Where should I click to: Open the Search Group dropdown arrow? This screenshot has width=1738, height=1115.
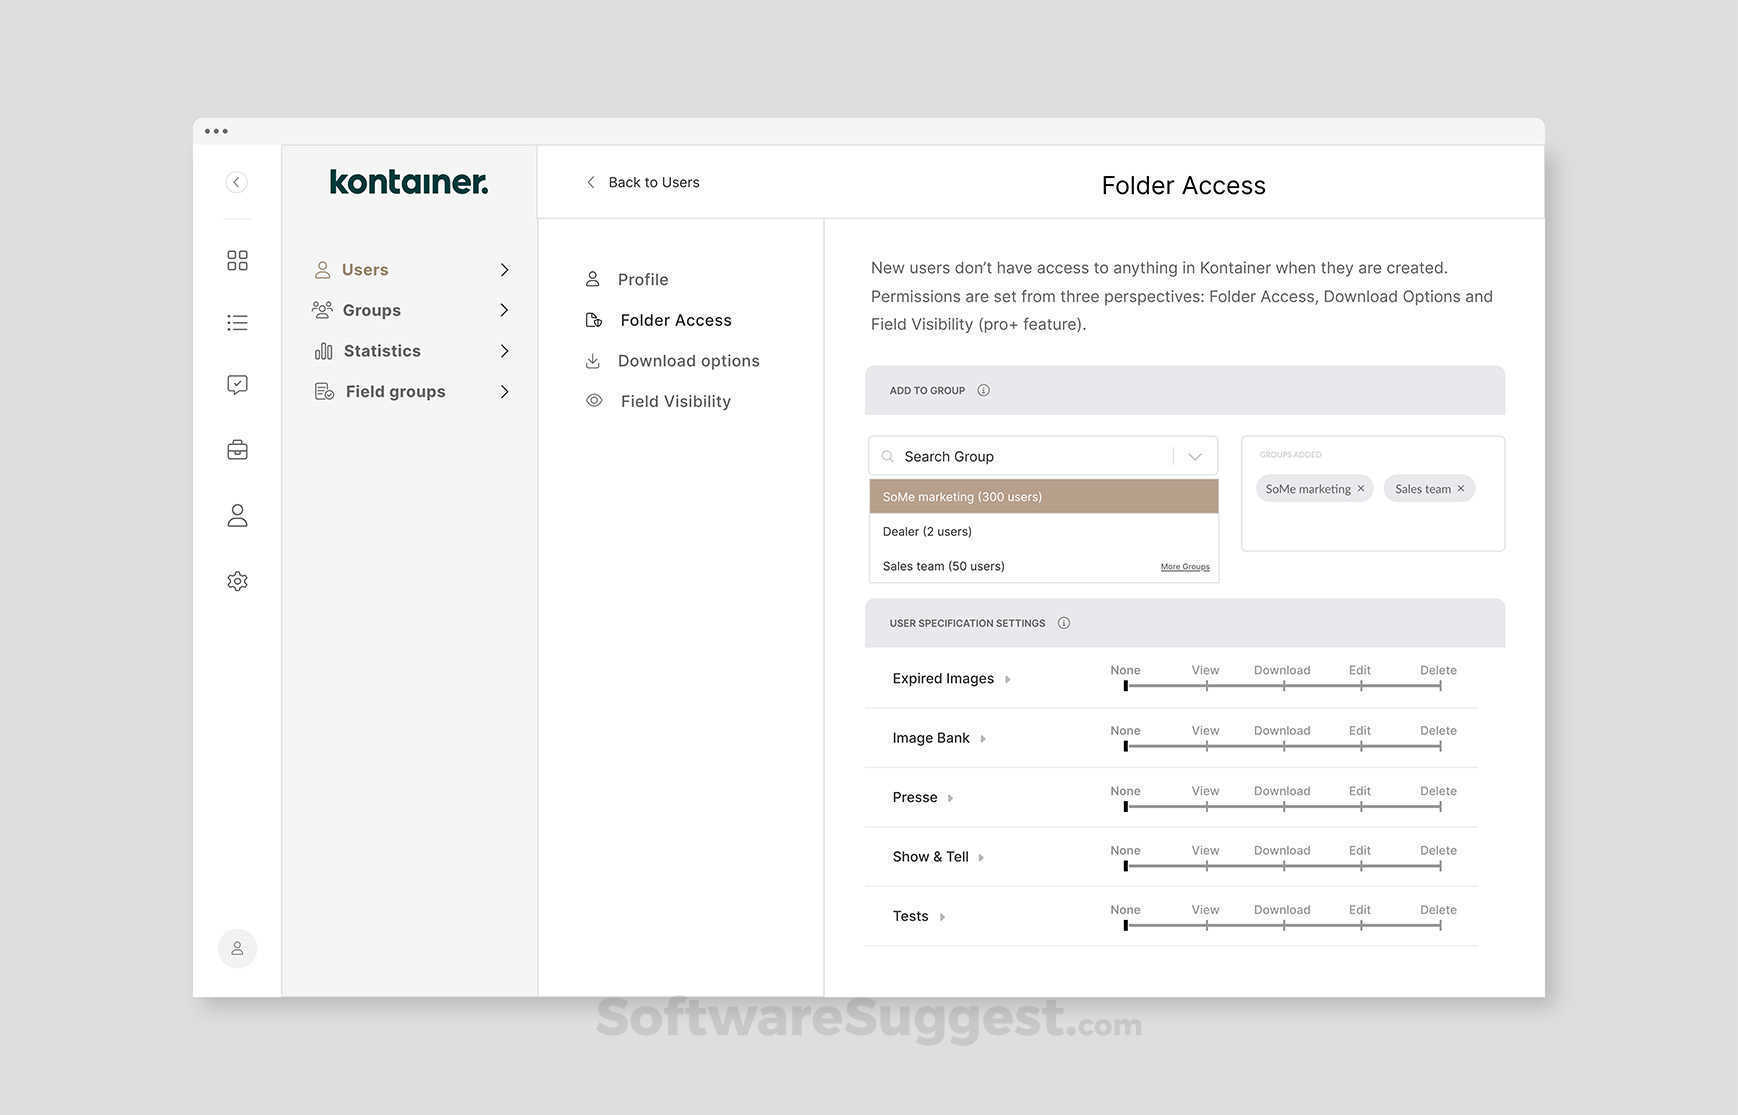click(x=1194, y=456)
